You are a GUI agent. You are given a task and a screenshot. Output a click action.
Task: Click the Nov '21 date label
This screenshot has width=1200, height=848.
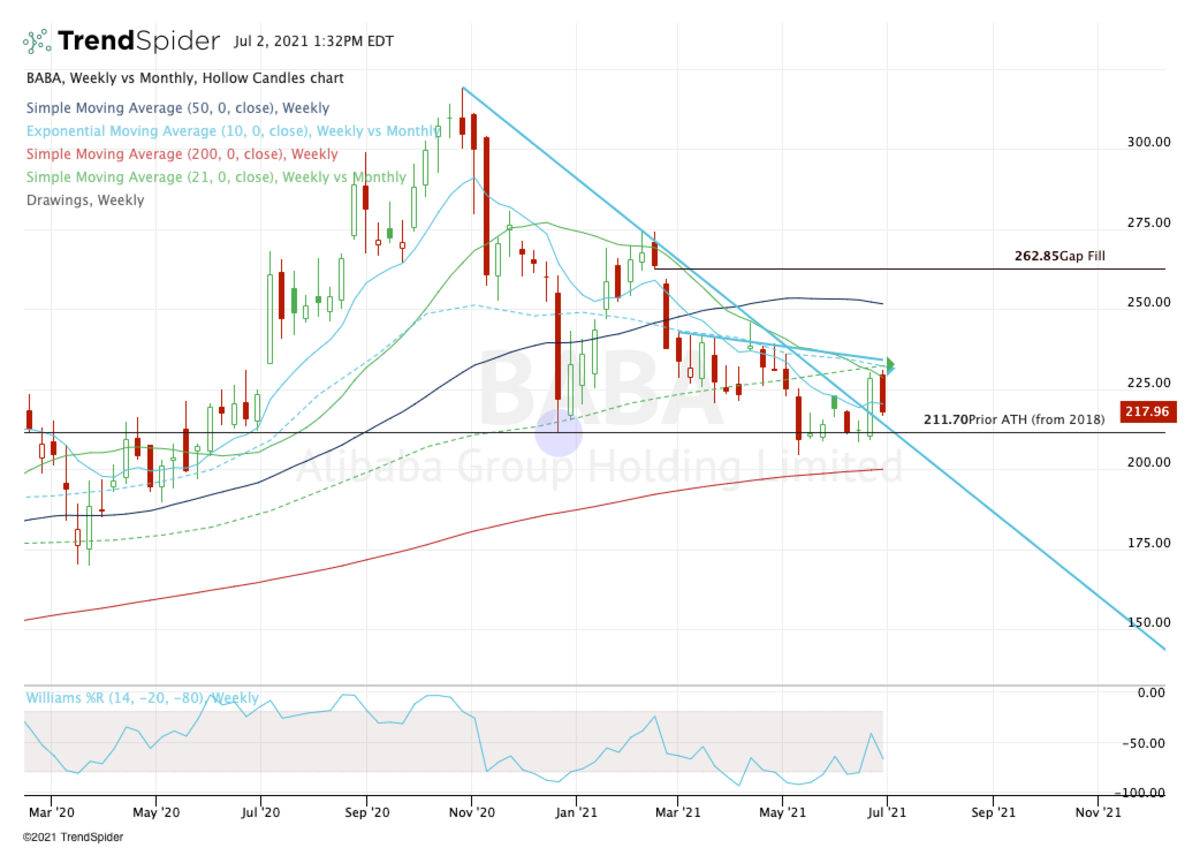[1098, 813]
